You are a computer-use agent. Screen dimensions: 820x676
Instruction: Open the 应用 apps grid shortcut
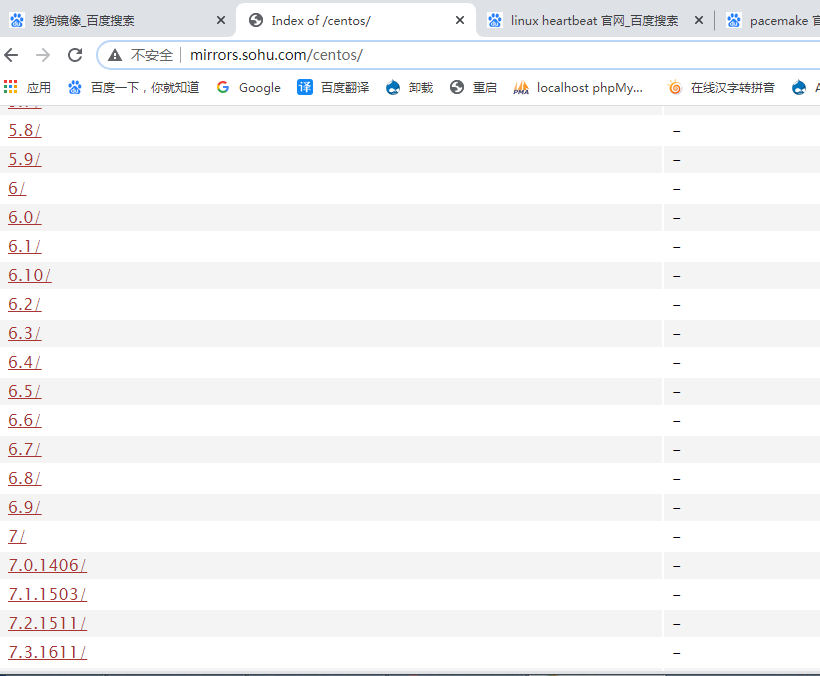(27, 87)
